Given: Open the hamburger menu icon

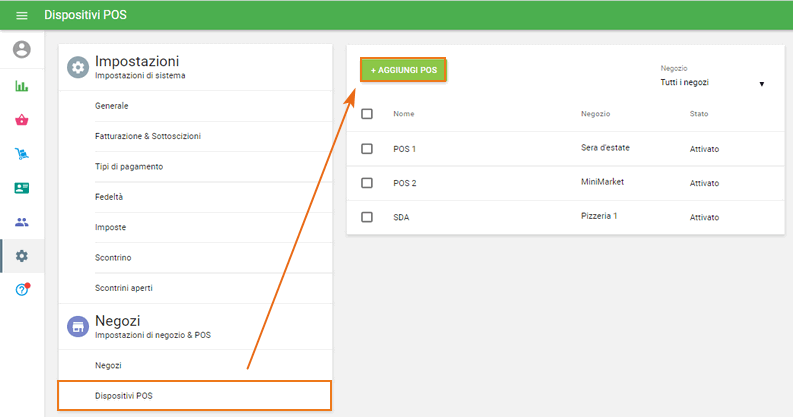Looking at the screenshot, I should [22, 16].
